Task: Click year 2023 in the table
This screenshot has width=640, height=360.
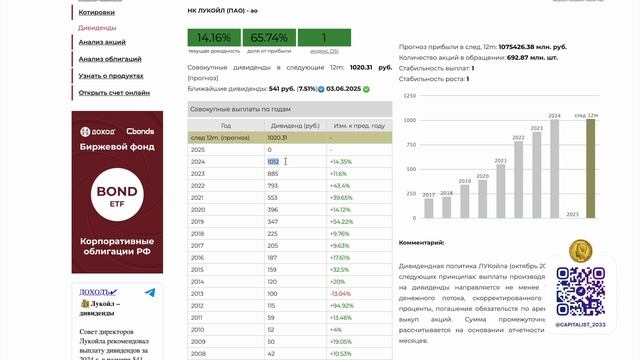Action: click(x=198, y=173)
